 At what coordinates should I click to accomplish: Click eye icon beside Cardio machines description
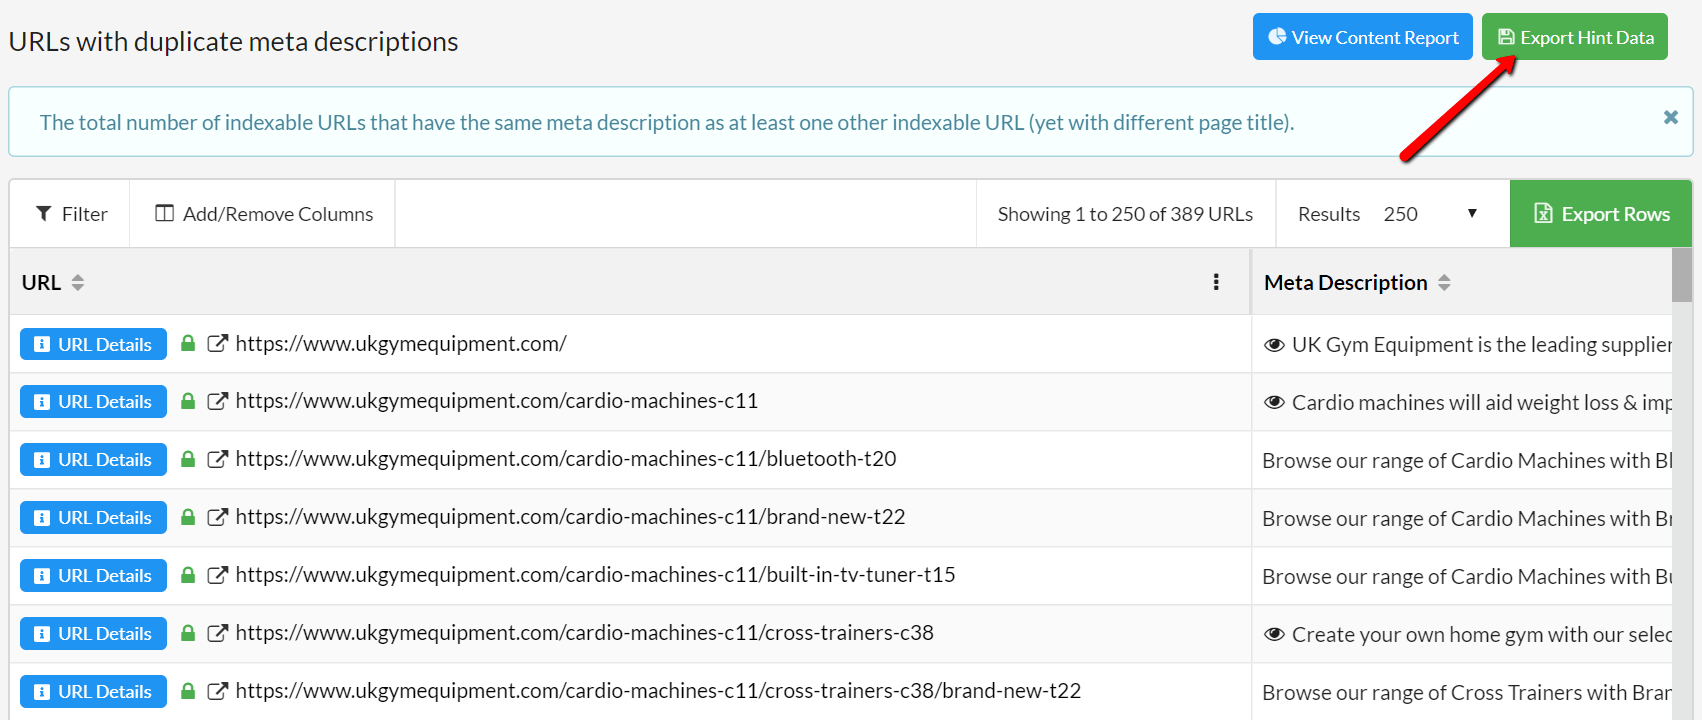click(1274, 403)
